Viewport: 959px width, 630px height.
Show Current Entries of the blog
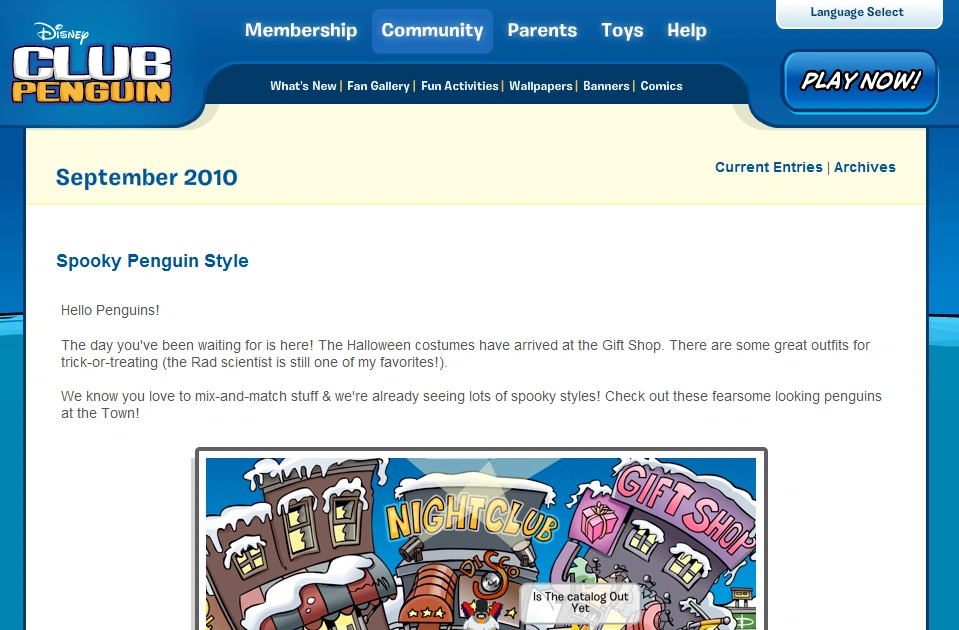(x=769, y=167)
